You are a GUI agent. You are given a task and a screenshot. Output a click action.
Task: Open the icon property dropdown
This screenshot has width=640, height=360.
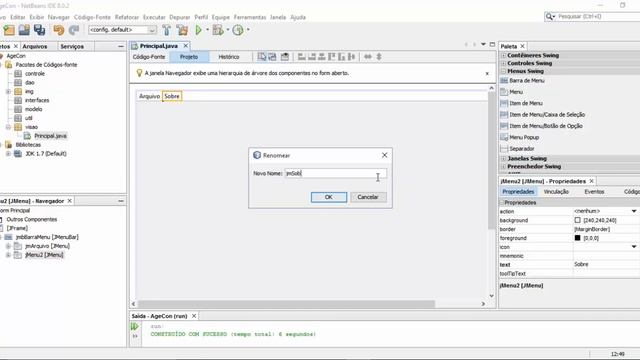coord(634,247)
